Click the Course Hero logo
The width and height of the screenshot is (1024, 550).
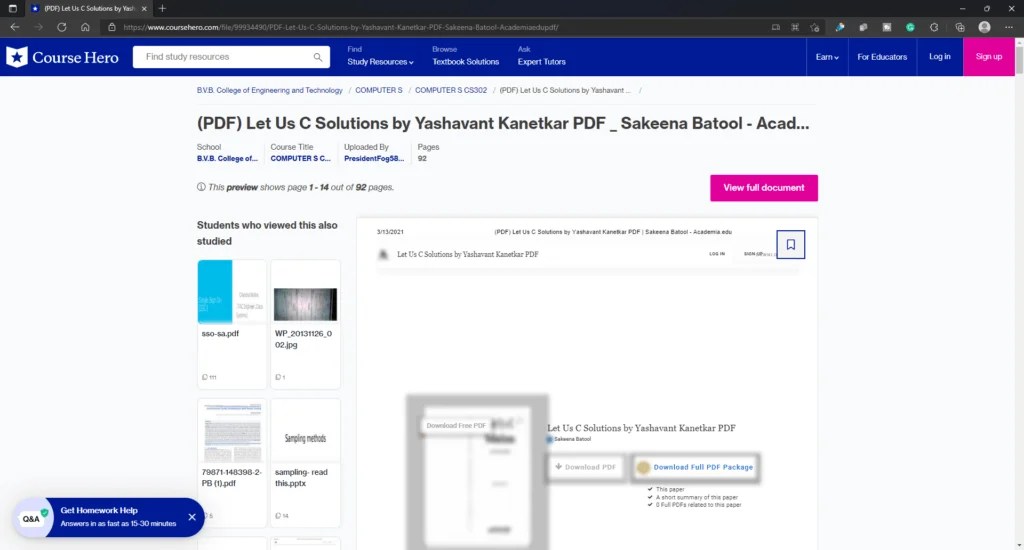(63, 57)
